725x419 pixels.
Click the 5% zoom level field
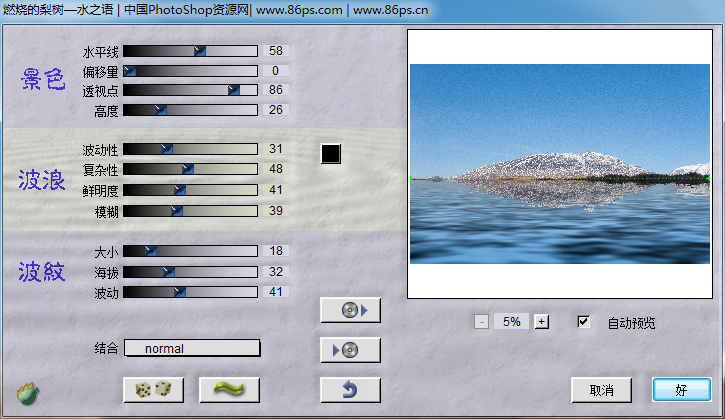click(x=511, y=321)
